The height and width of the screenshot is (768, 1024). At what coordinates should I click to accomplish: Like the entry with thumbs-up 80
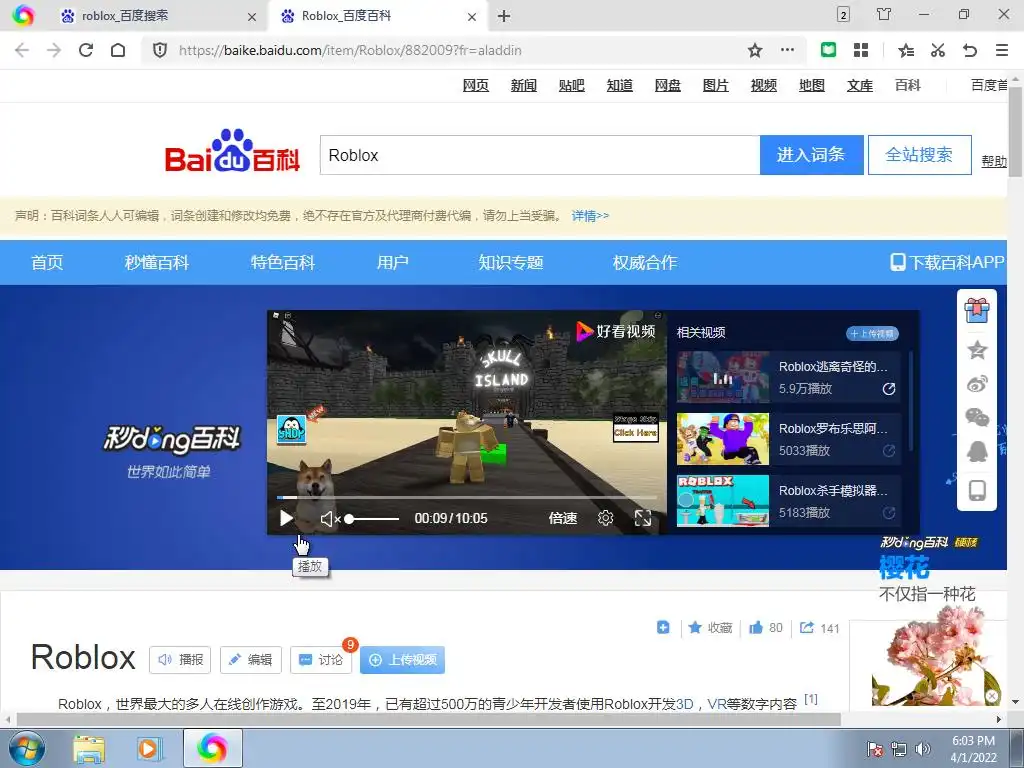pos(766,628)
